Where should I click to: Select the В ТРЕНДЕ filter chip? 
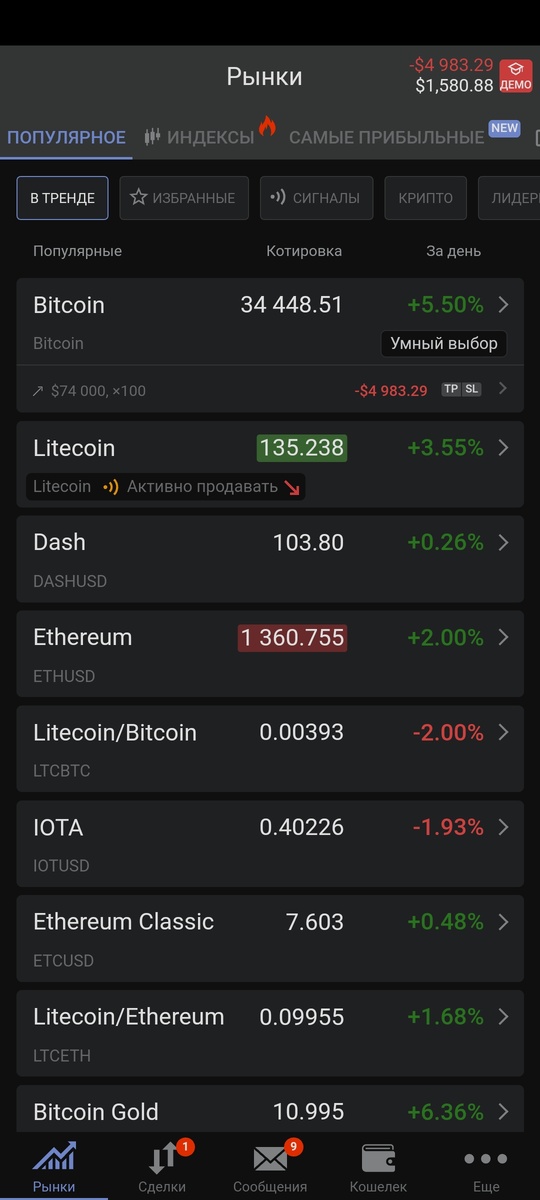(62, 198)
